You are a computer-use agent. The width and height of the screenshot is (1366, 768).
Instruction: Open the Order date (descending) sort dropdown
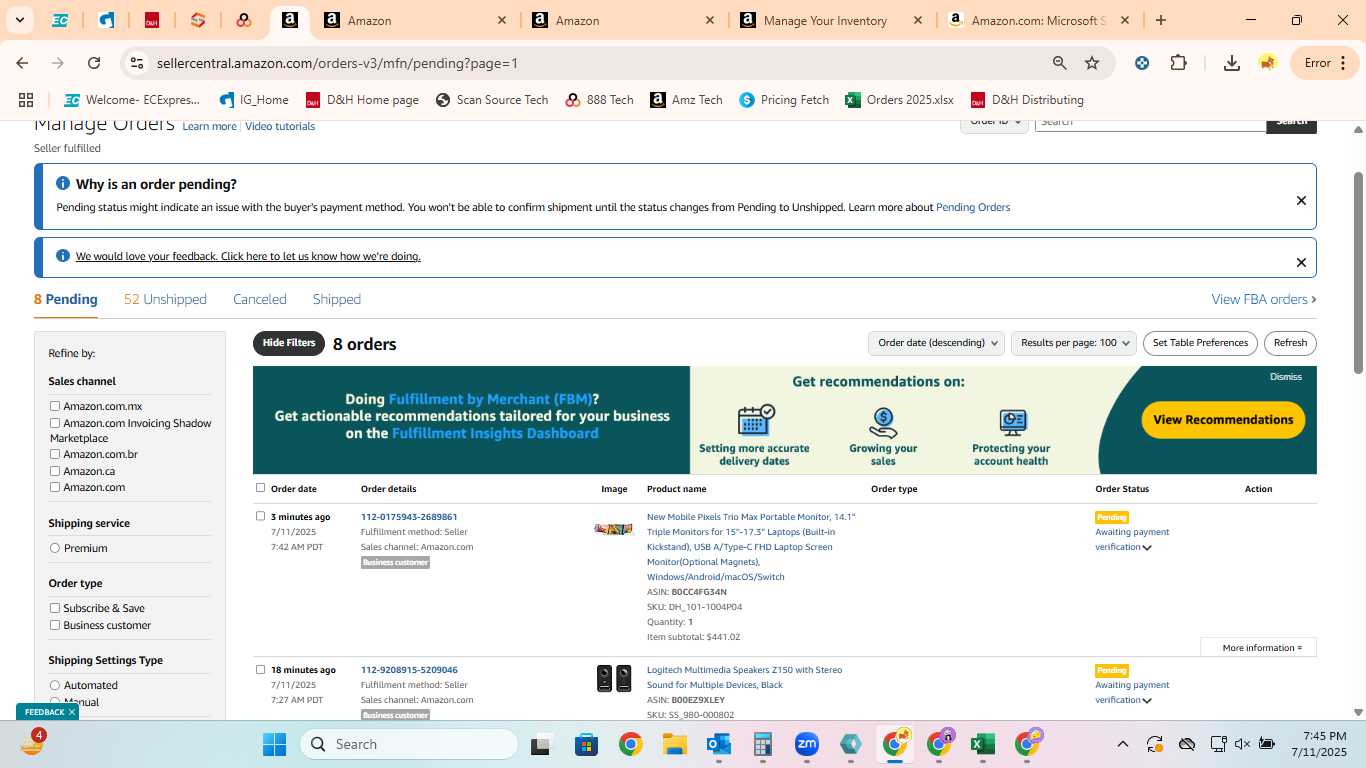pyautogui.click(x=936, y=343)
